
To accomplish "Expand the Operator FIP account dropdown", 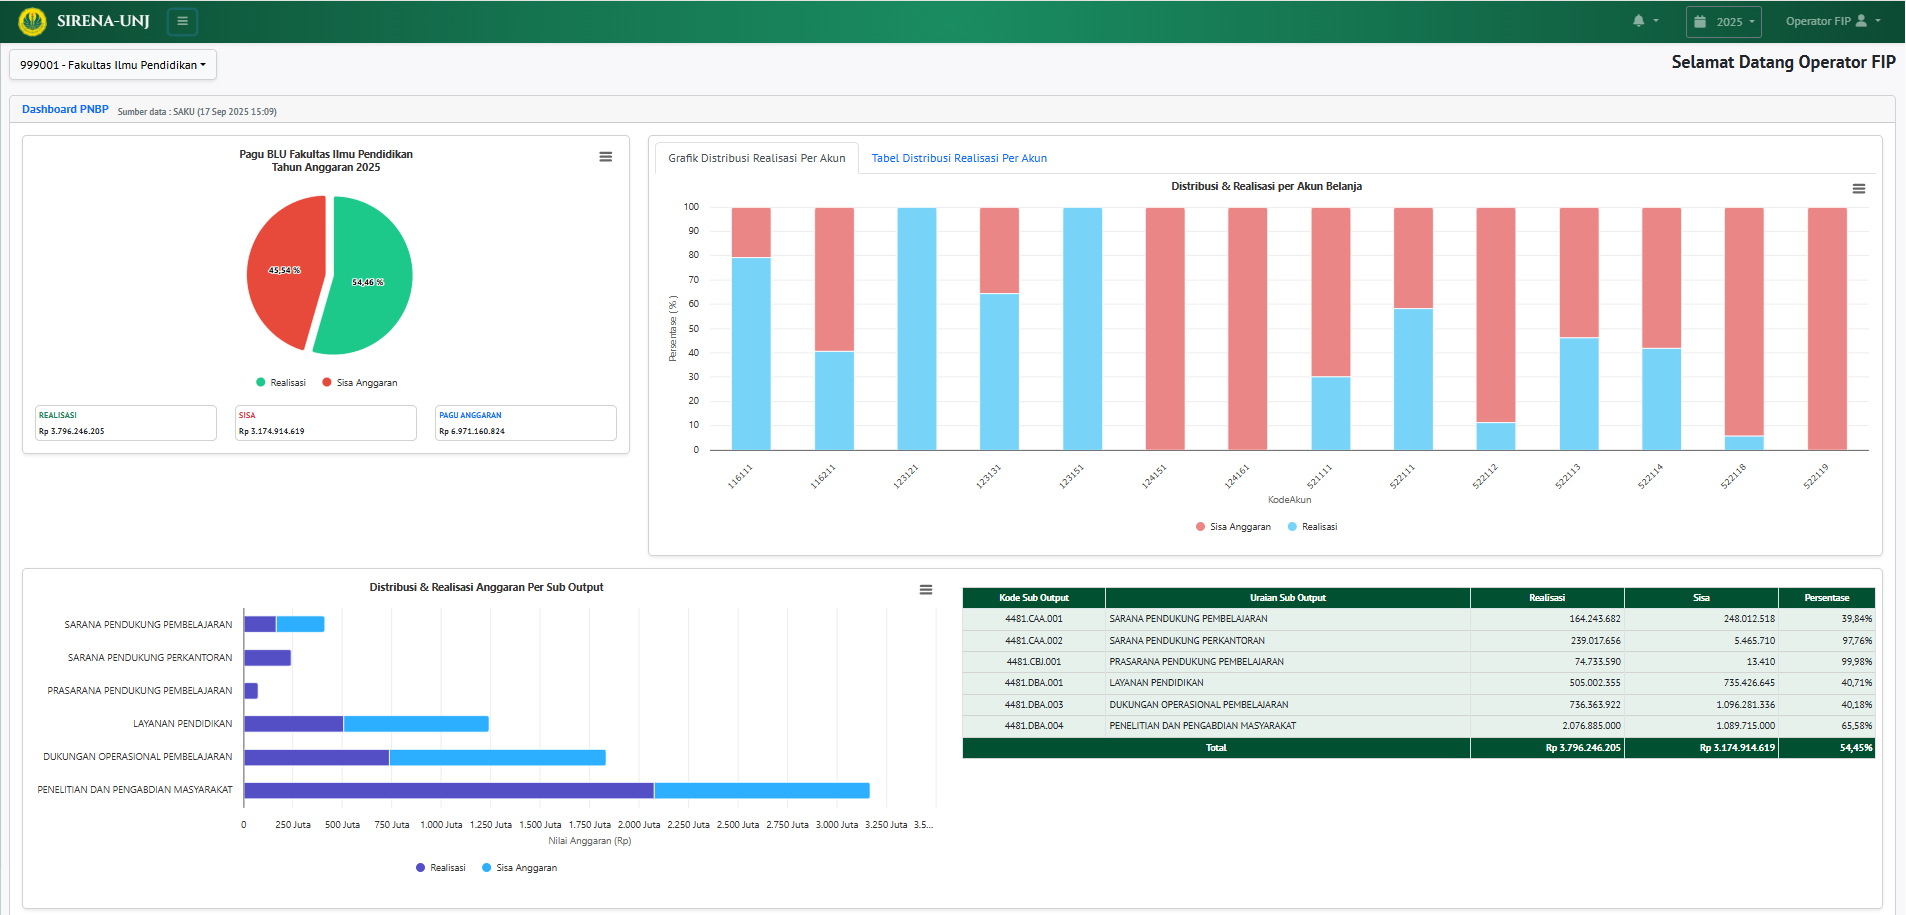I will [x=1832, y=21].
